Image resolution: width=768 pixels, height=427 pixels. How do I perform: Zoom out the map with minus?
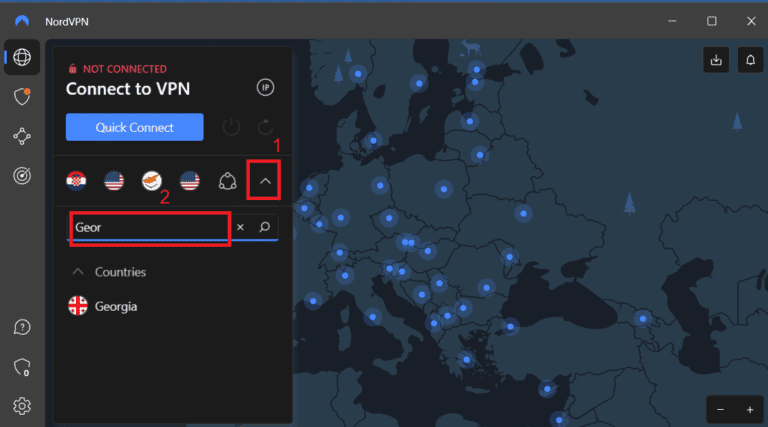[720, 410]
